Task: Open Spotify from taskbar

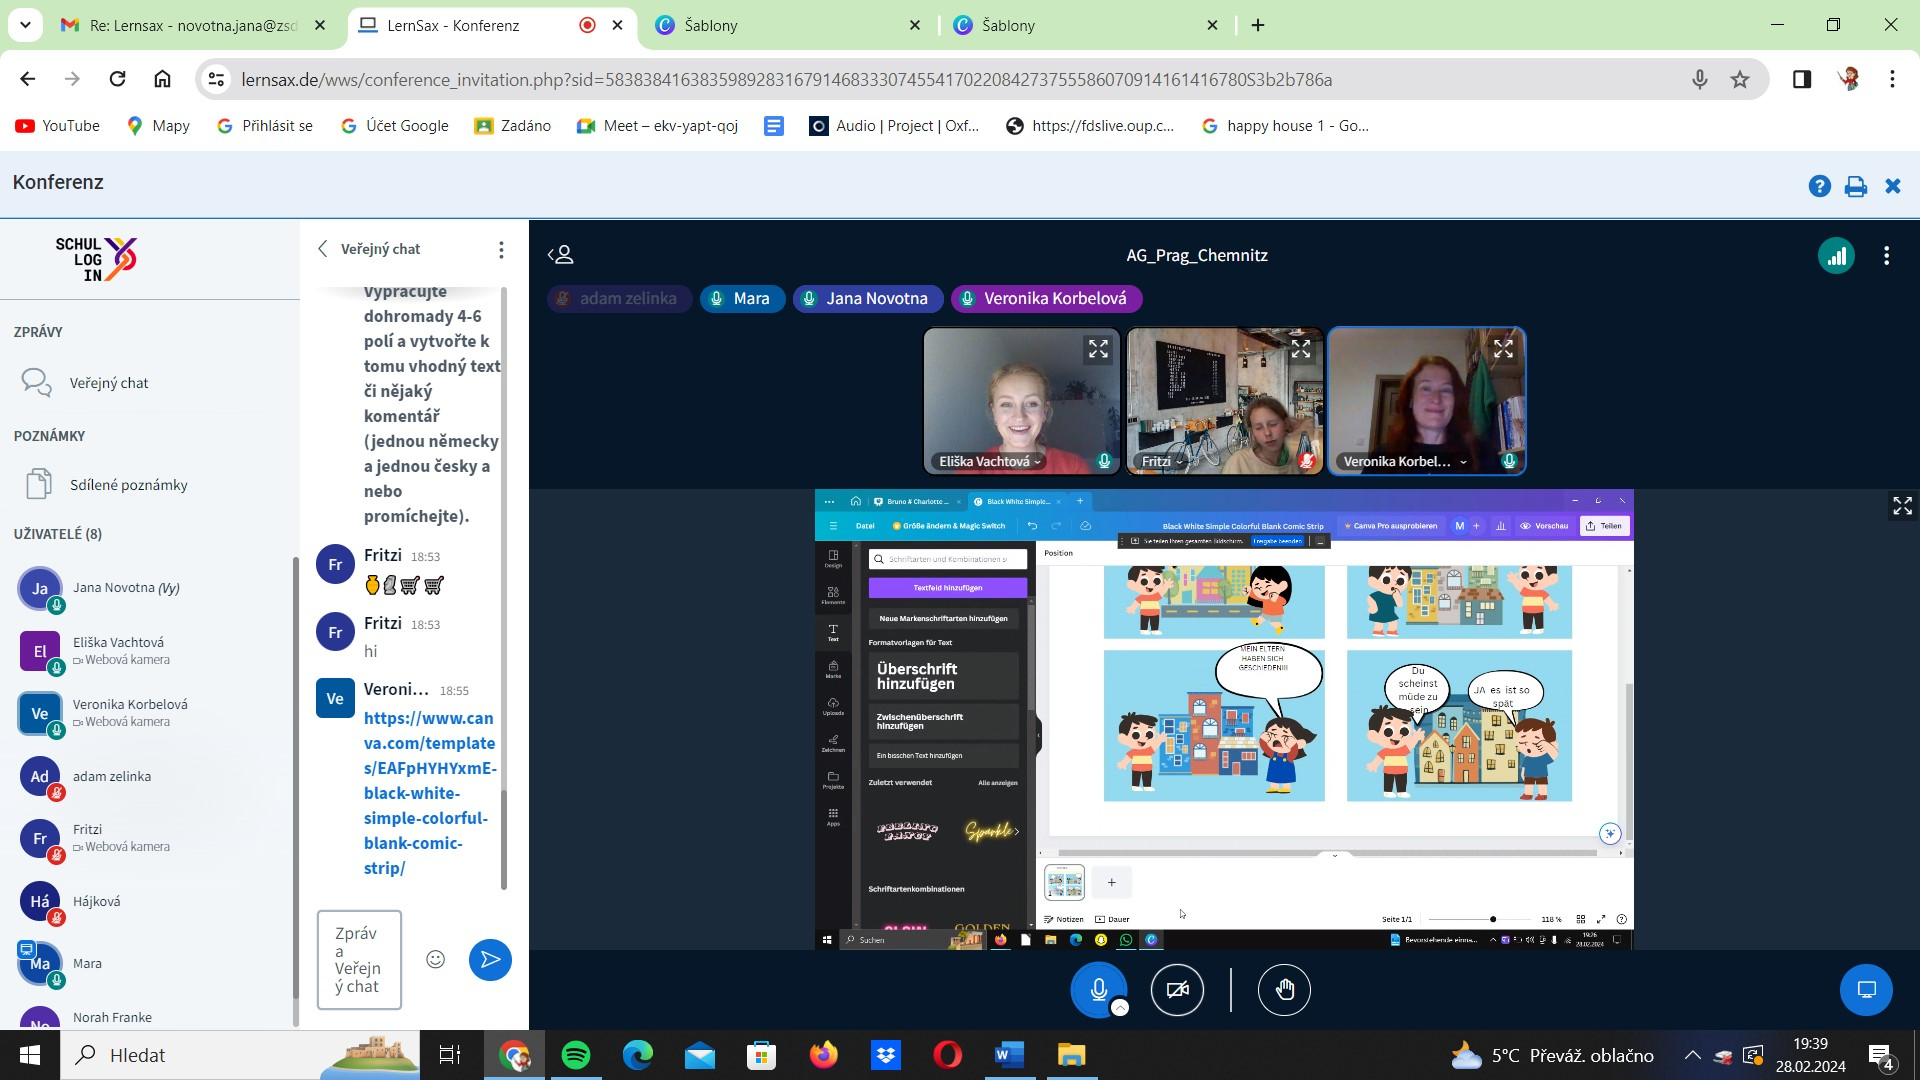Action: pos(576,1055)
